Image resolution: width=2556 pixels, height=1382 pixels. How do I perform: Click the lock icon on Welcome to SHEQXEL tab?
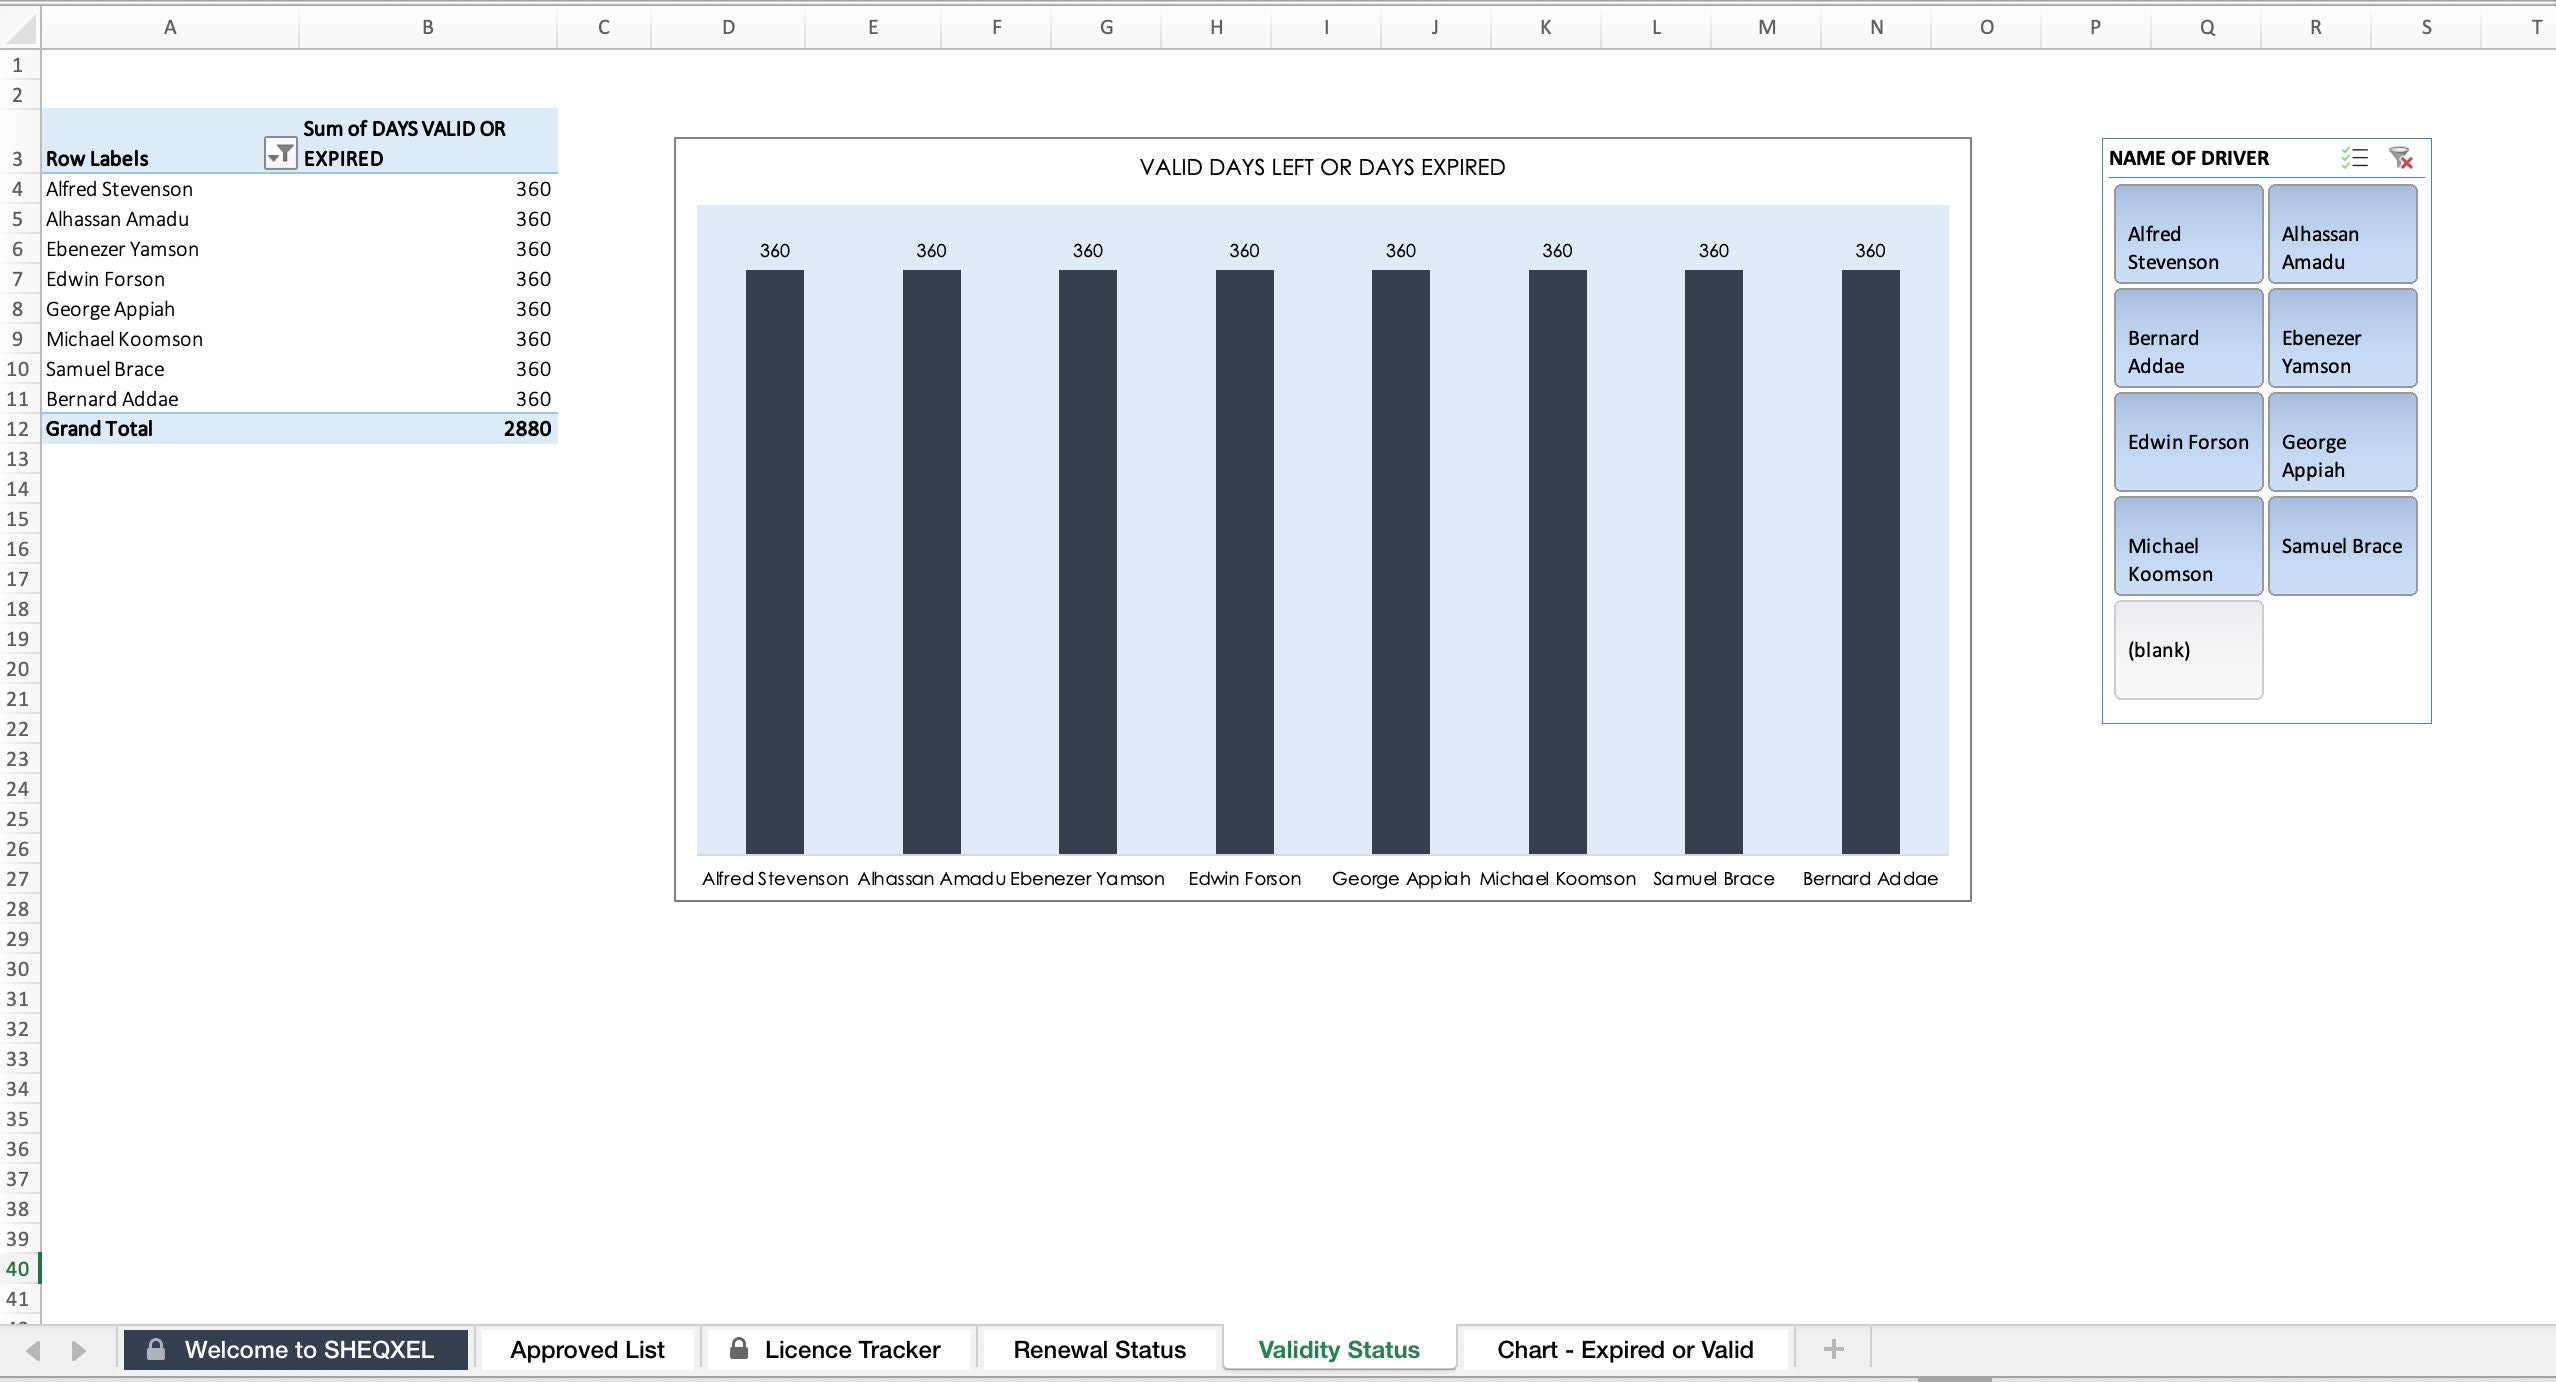[x=155, y=1348]
